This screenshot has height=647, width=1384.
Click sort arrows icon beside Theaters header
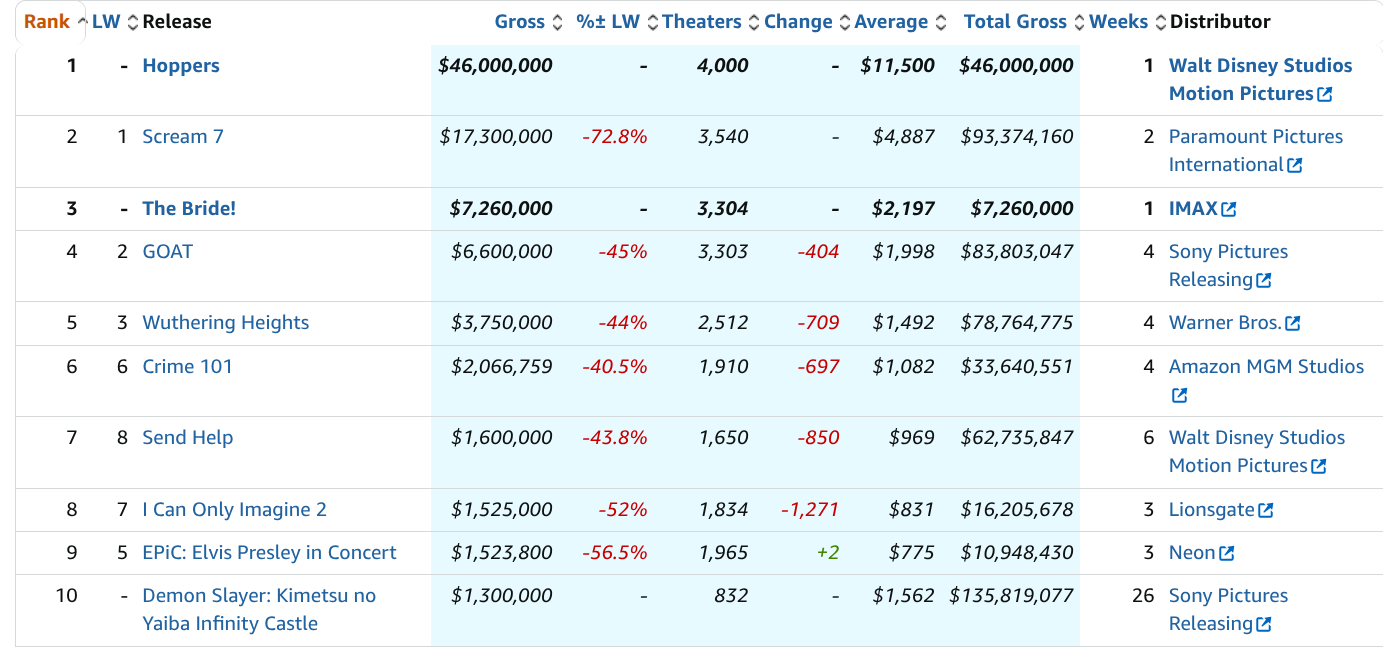pyautogui.click(x=753, y=22)
